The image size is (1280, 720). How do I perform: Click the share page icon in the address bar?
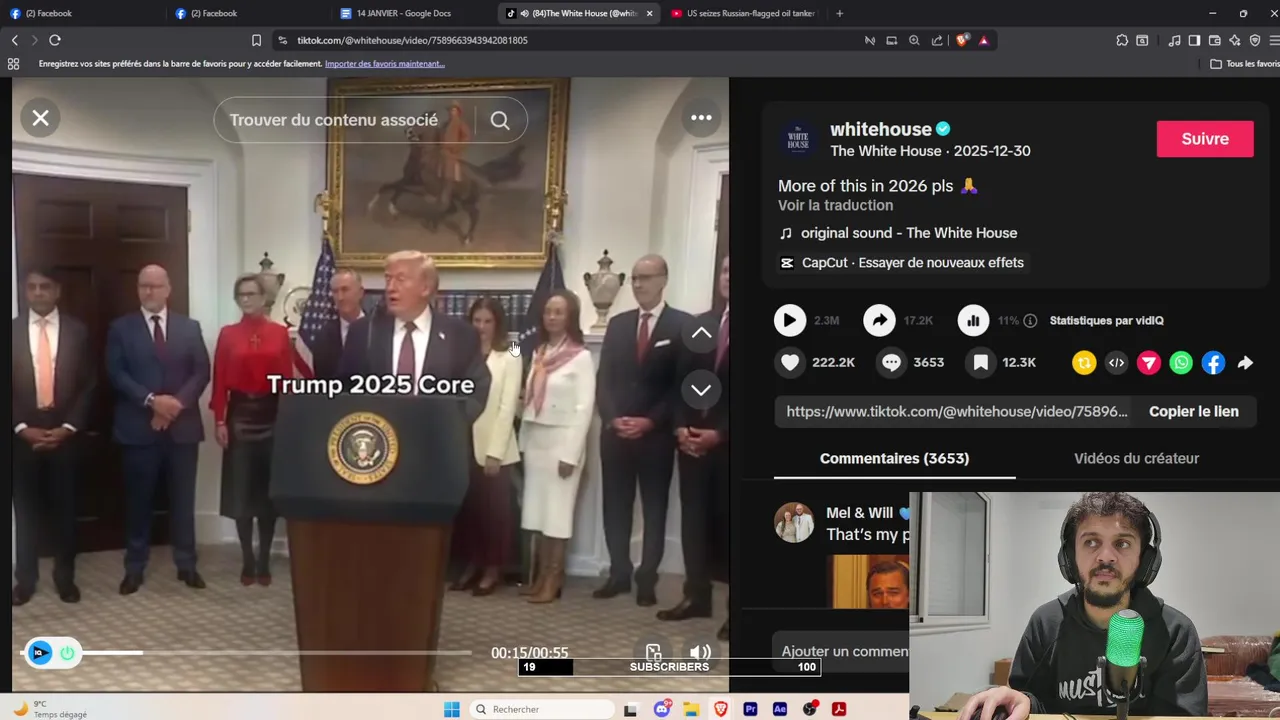[937, 40]
